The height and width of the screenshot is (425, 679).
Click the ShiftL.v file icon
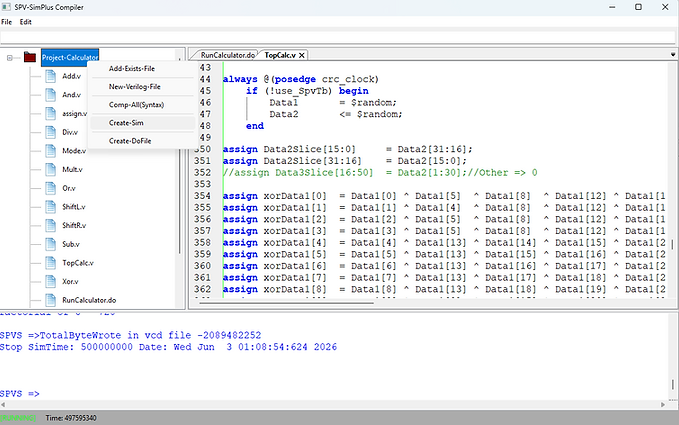[51, 207]
